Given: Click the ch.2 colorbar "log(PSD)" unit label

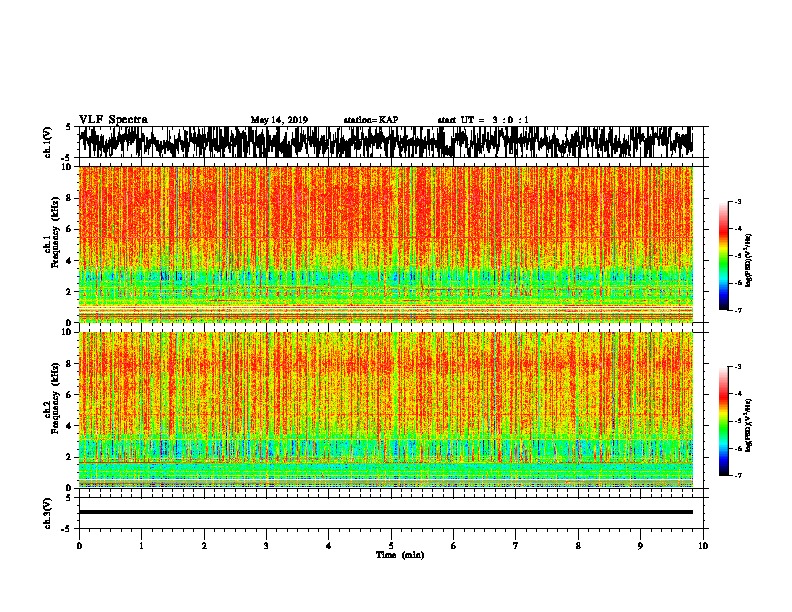Looking at the screenshot, I should click(749, 426).
